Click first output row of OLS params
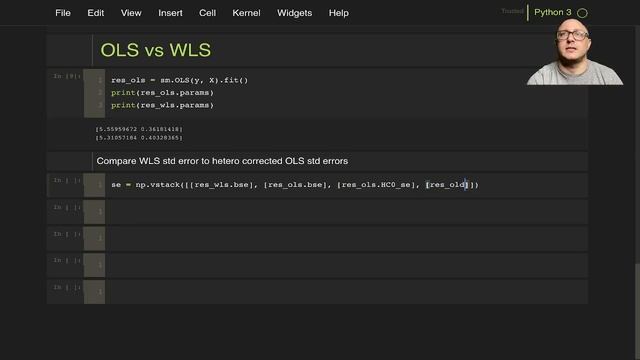640x360 pixels. click(139, 129)
